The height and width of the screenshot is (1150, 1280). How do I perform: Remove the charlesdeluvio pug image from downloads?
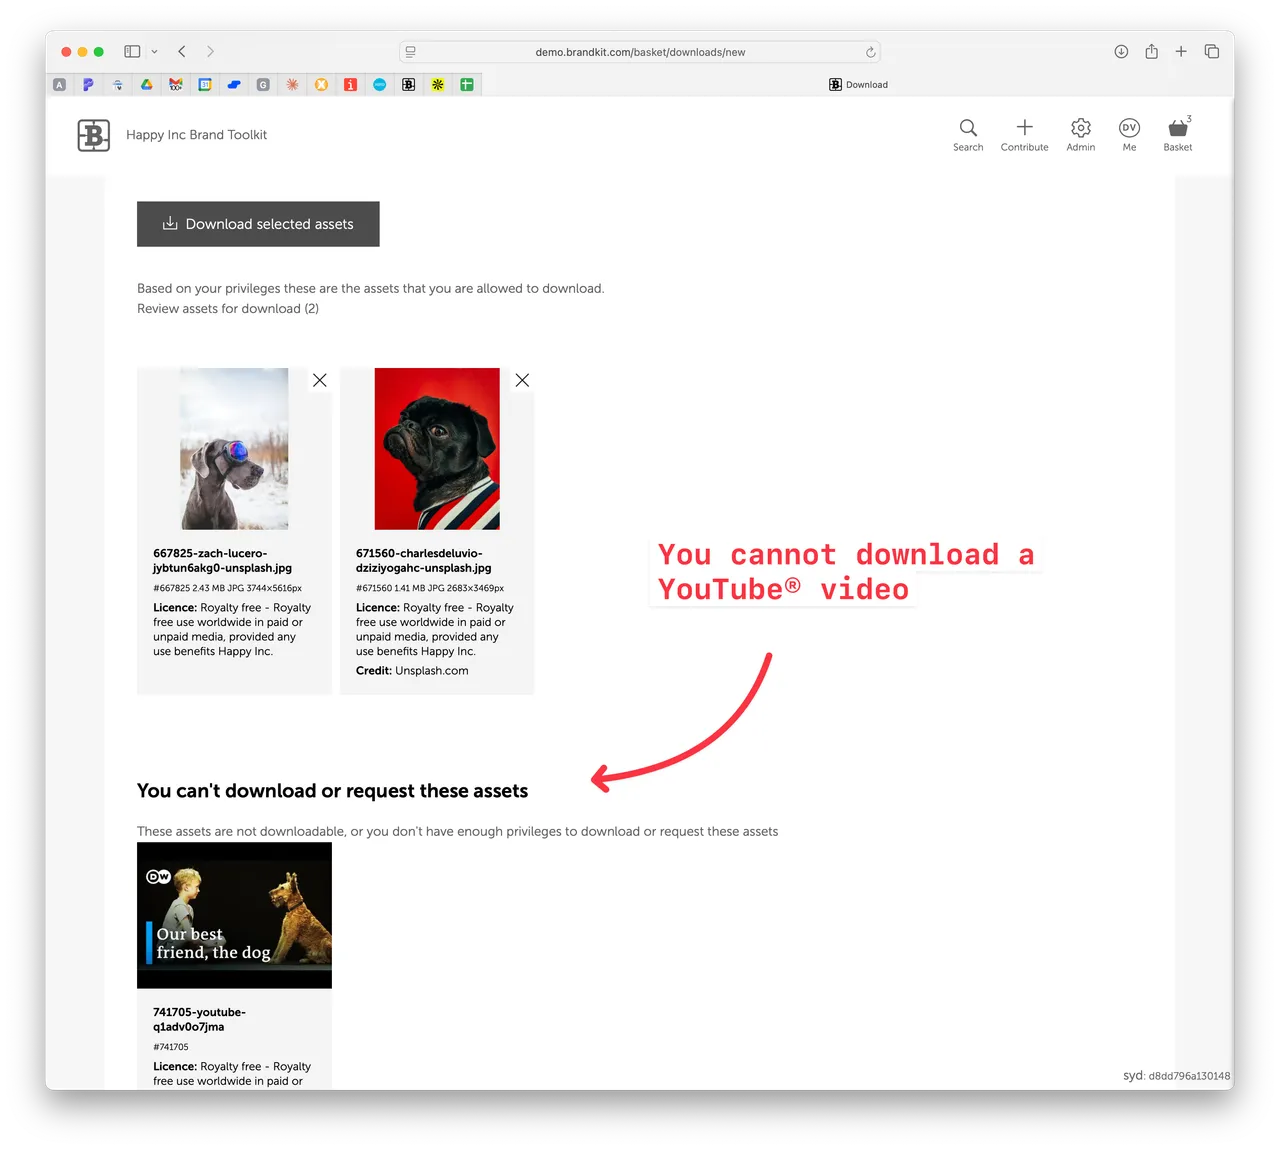click(522, 380)
